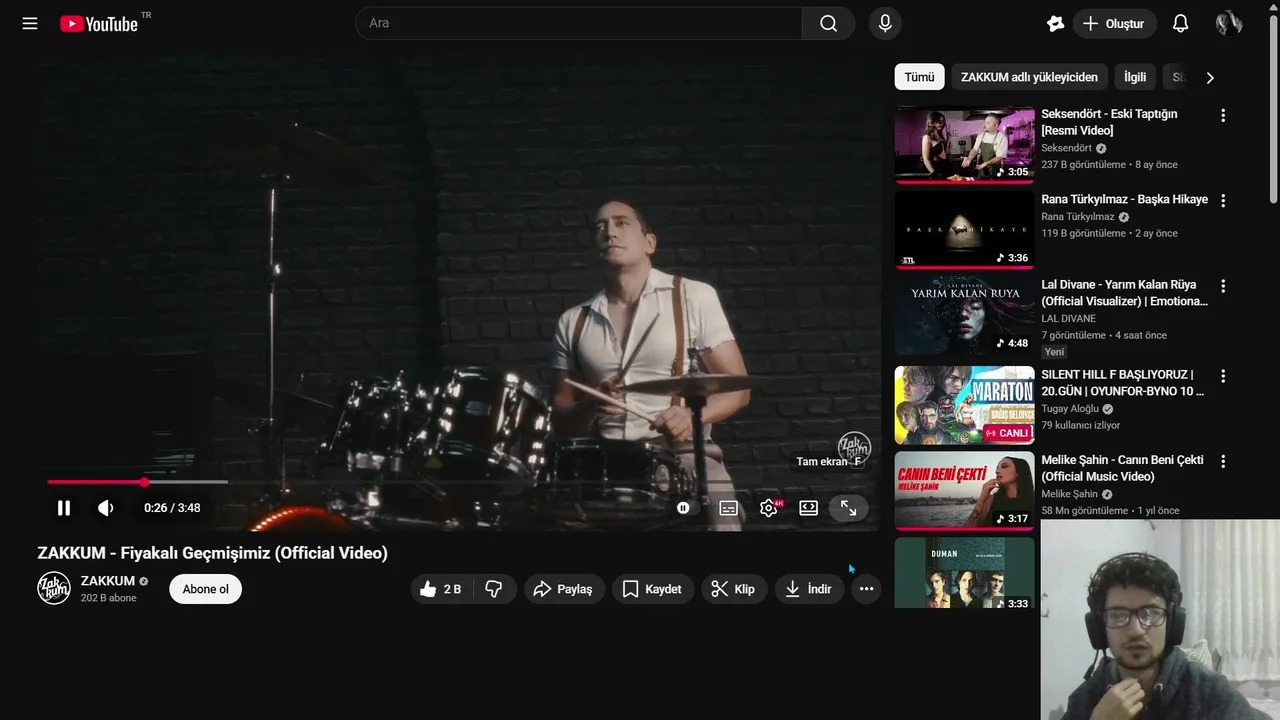Open LAL DIVANE channel name

tap(1068, 319)
